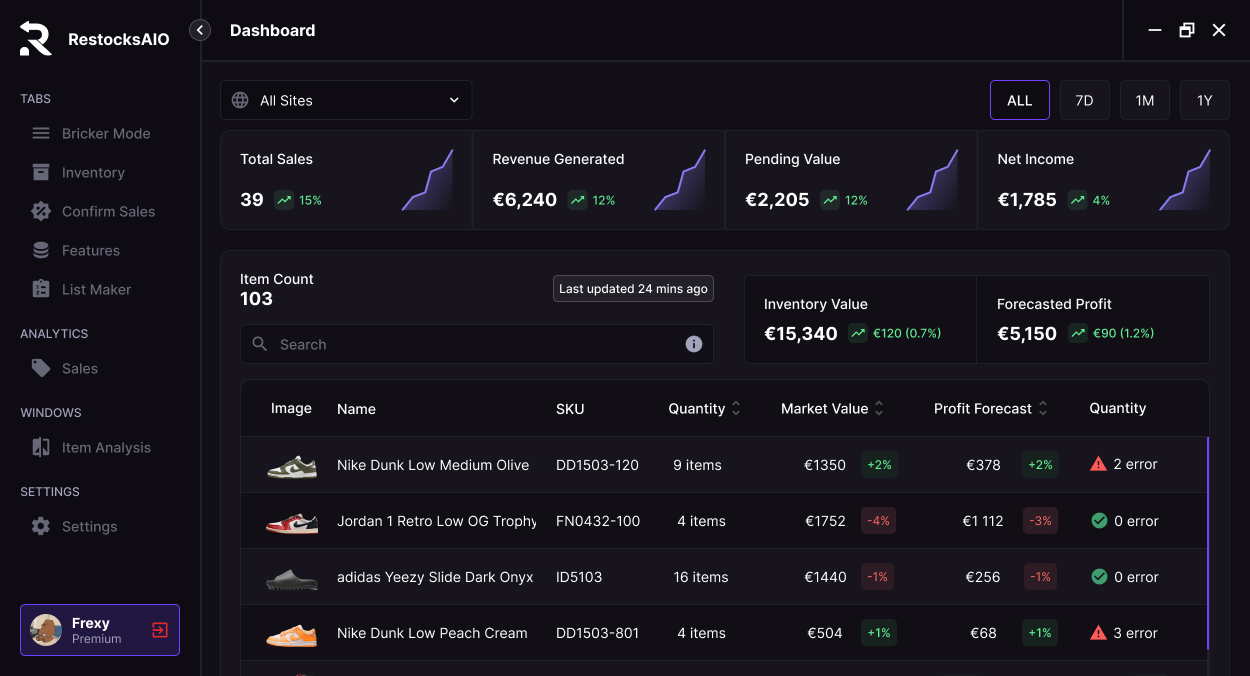Select the Bricker Mode tab icon
1250x676 pixels.
coord(40,133)
